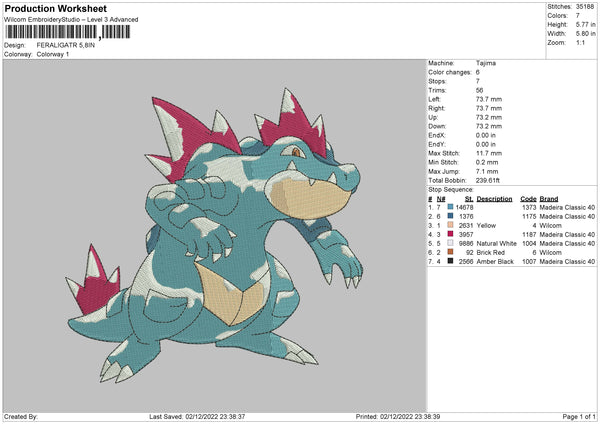
Task: Click the Description column header
Action: pos(494,199)
